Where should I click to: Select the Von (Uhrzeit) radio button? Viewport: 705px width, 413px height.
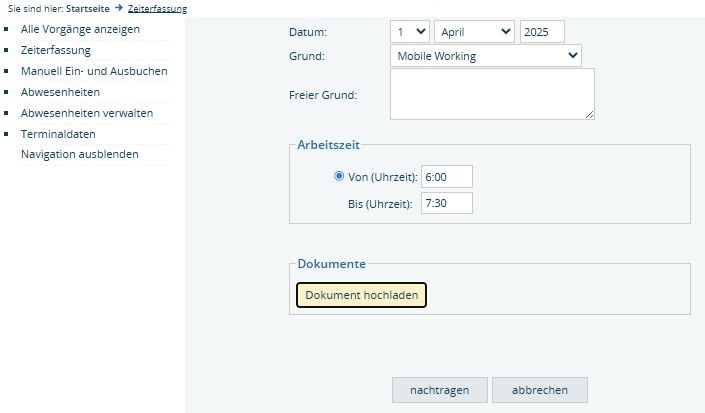coord(339,177)
